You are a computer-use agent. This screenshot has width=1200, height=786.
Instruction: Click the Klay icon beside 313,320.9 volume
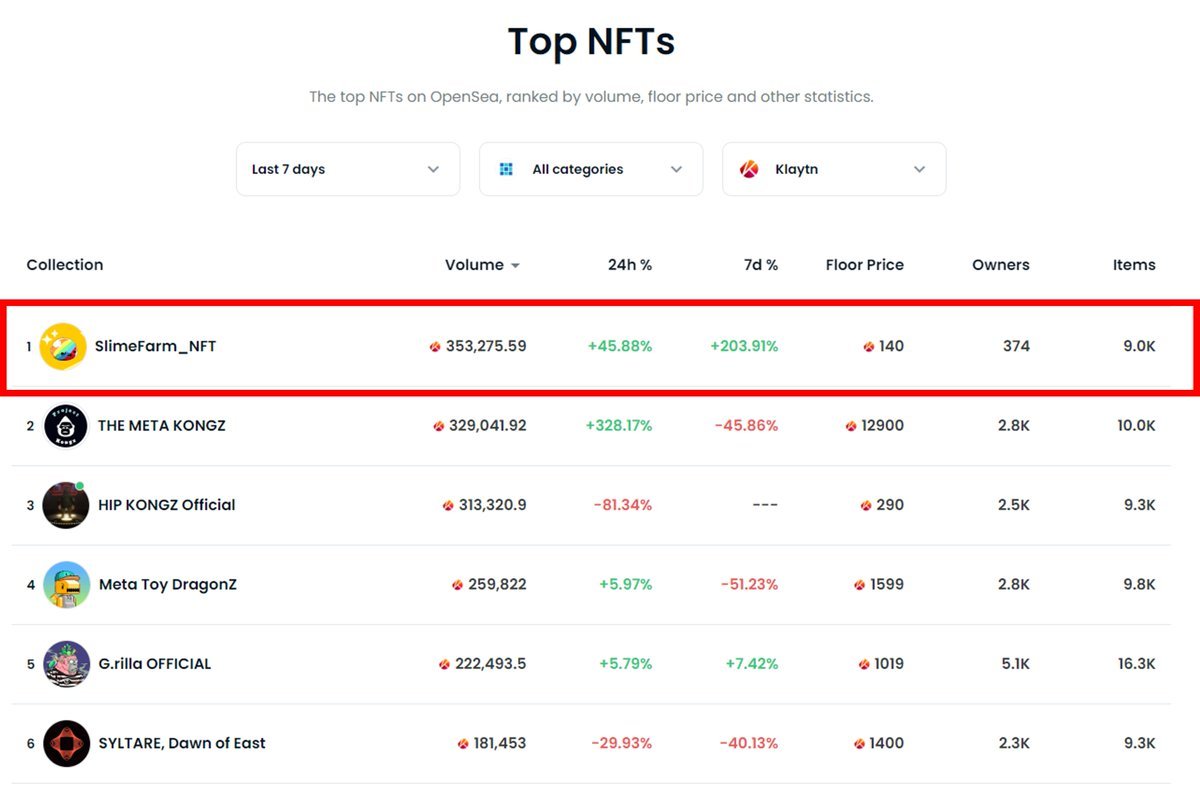pos(448,506)
